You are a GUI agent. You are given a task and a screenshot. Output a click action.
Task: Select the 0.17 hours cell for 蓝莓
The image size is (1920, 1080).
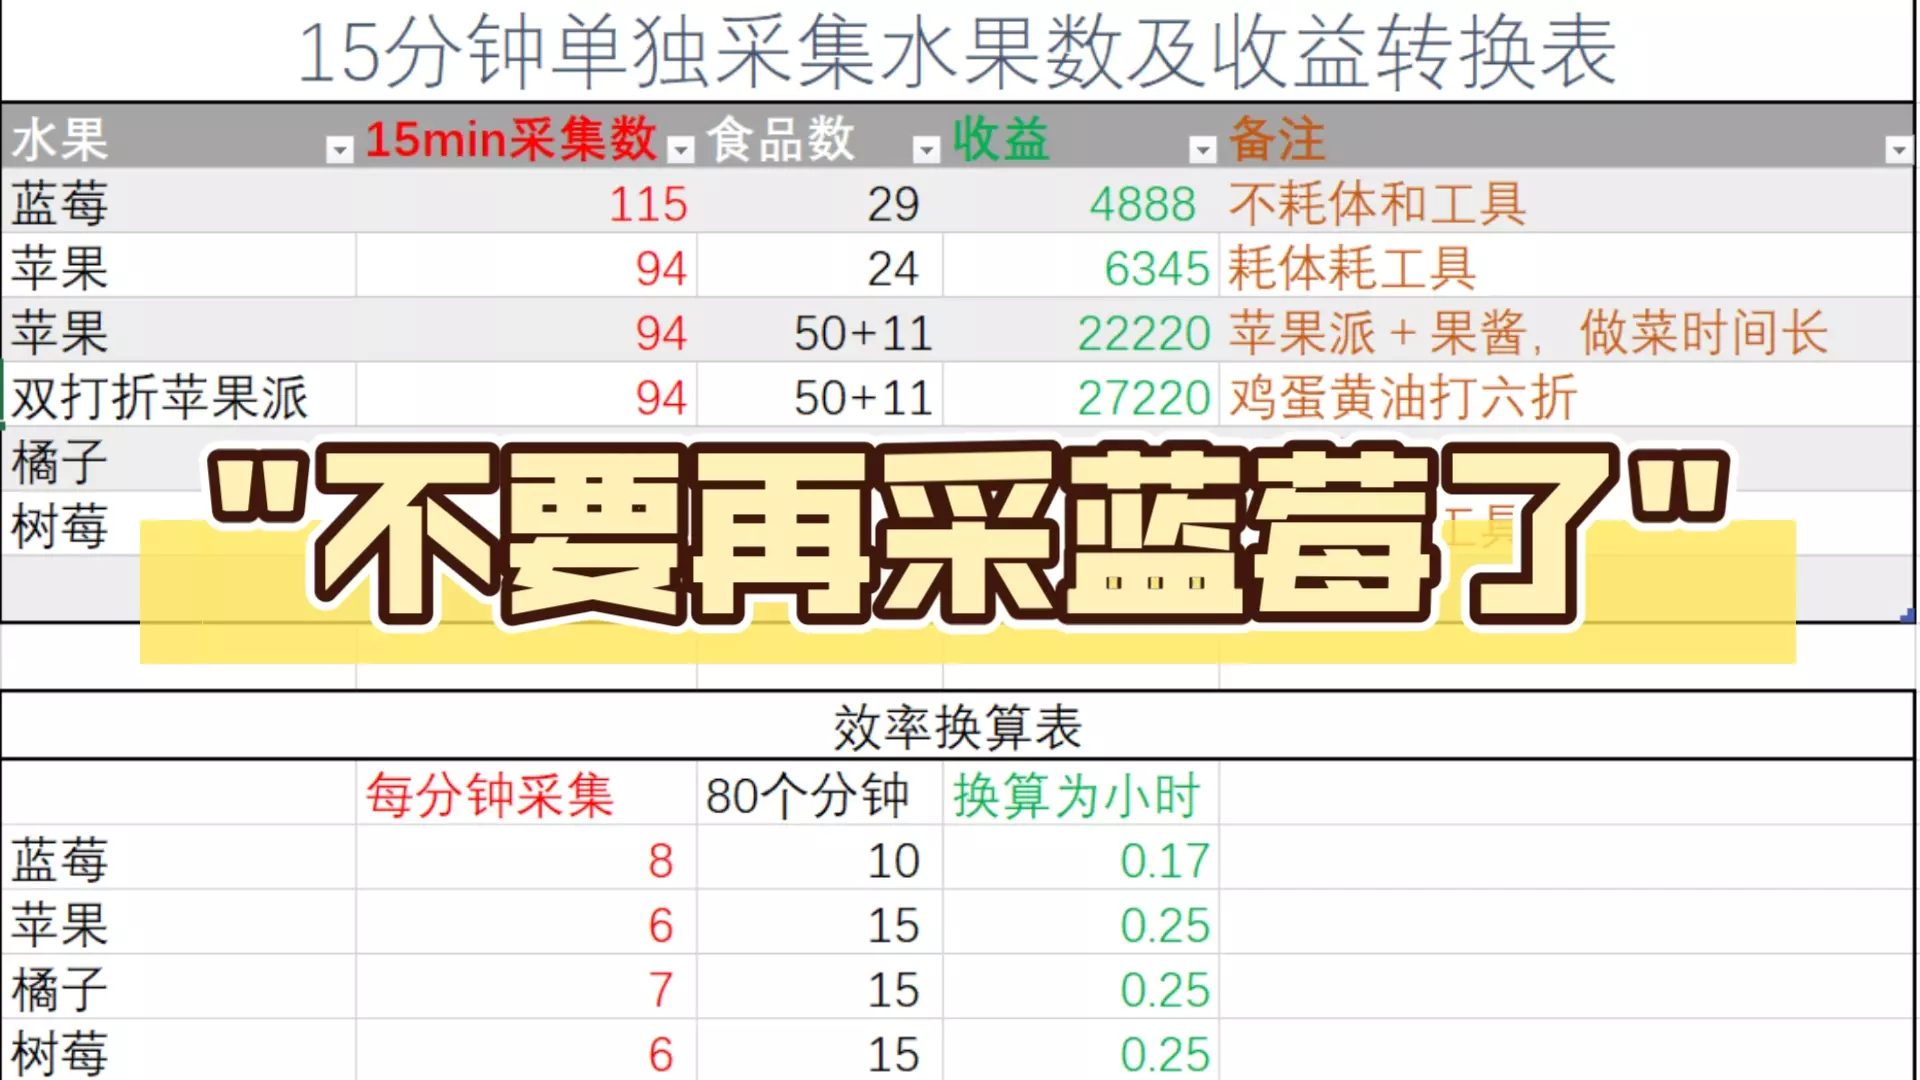[1163, 861]
